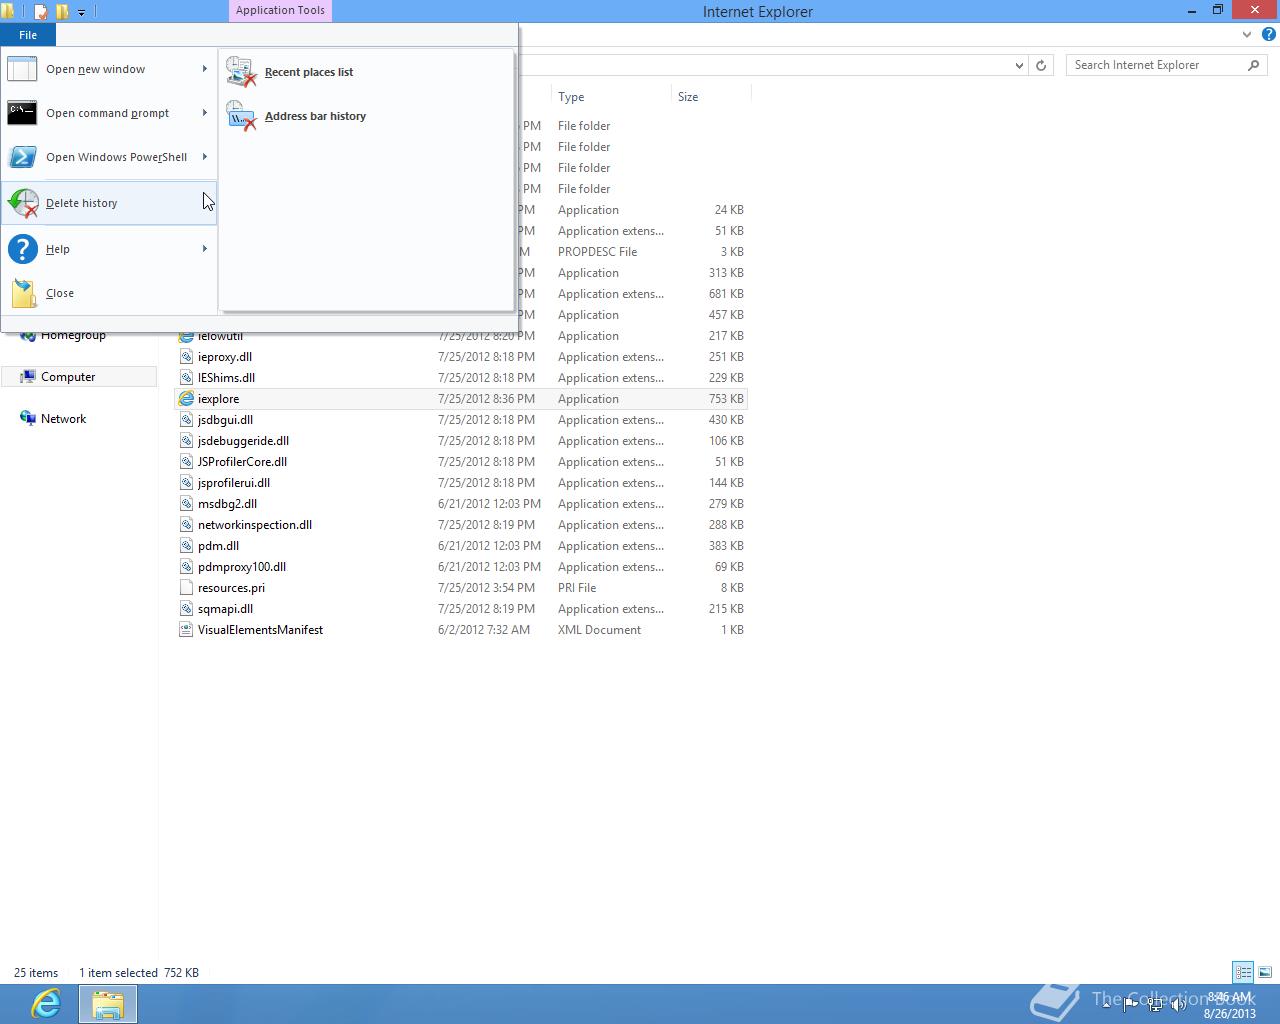Select the ieproxy.dll file

pyautogui.click(x=225, y=357)
